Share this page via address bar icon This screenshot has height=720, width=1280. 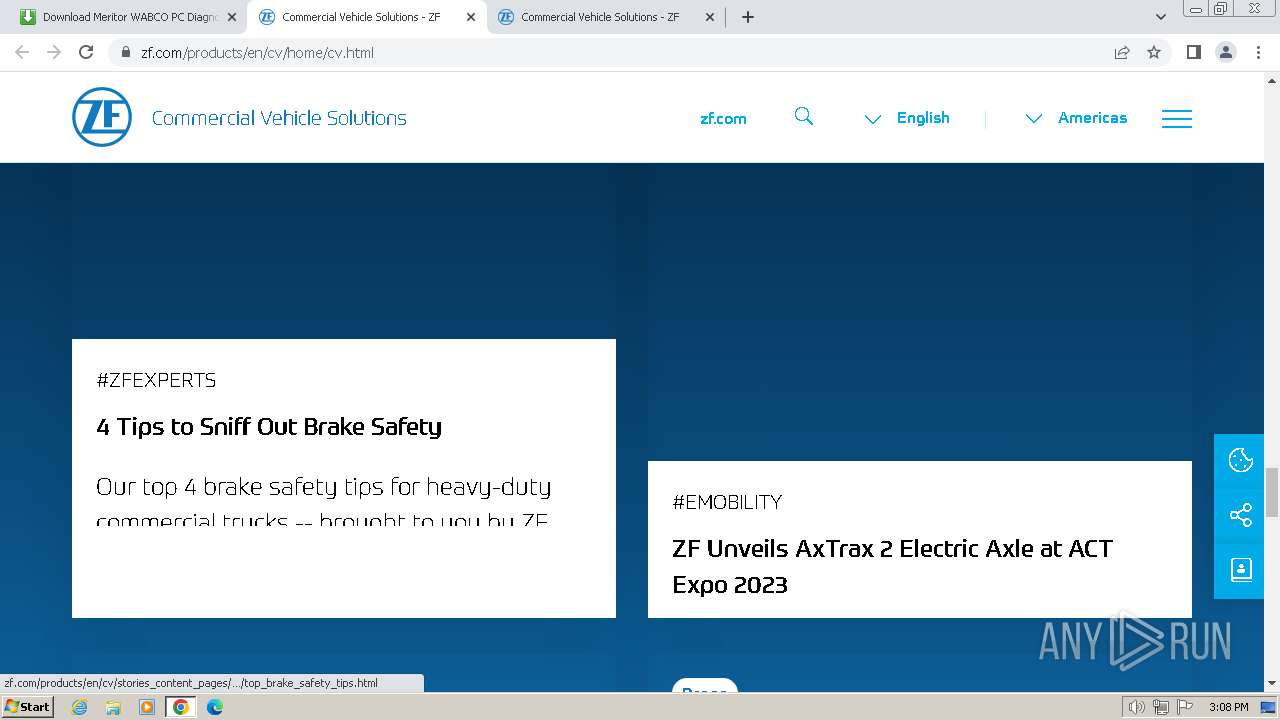pos(1122,52)
